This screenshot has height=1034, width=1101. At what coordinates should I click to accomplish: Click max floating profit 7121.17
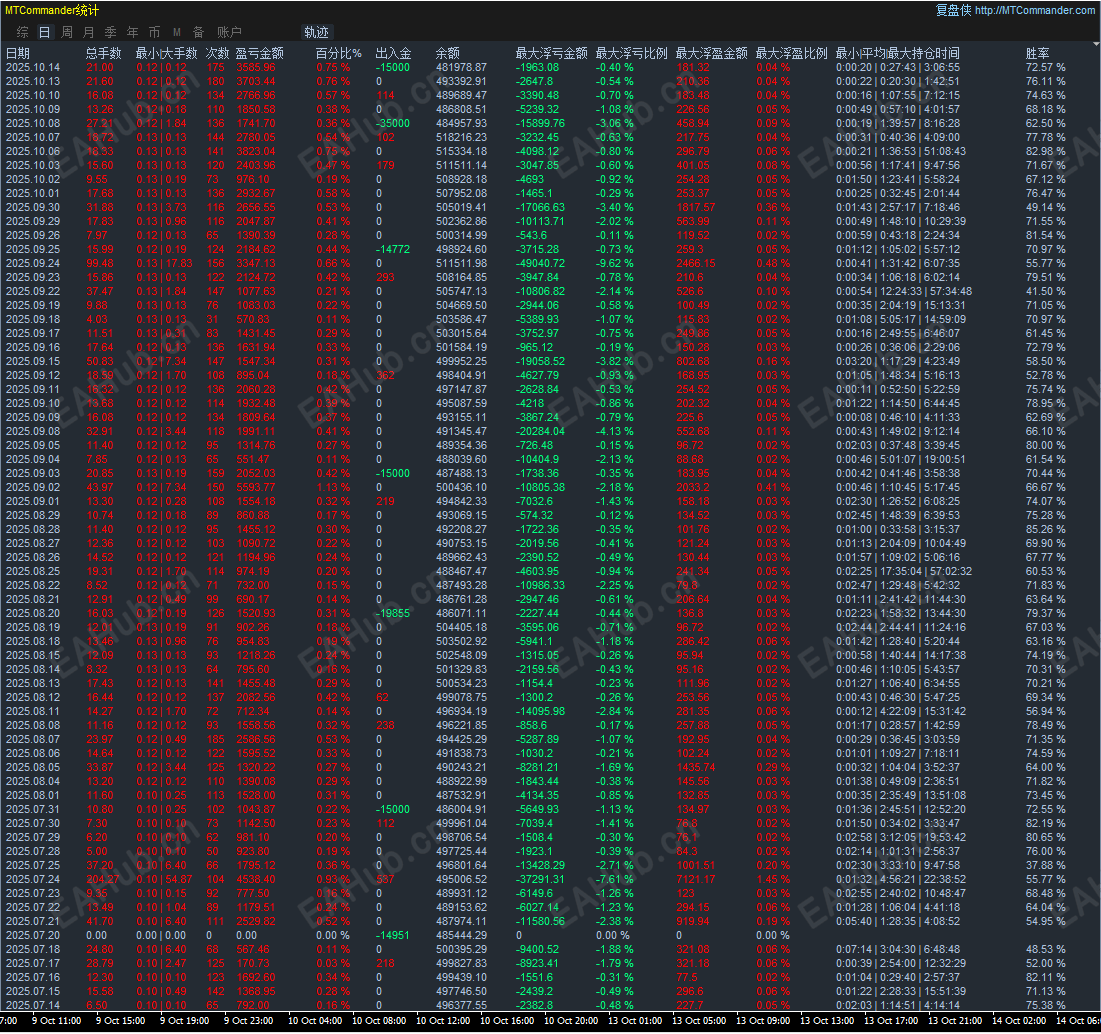click(696, 880)
